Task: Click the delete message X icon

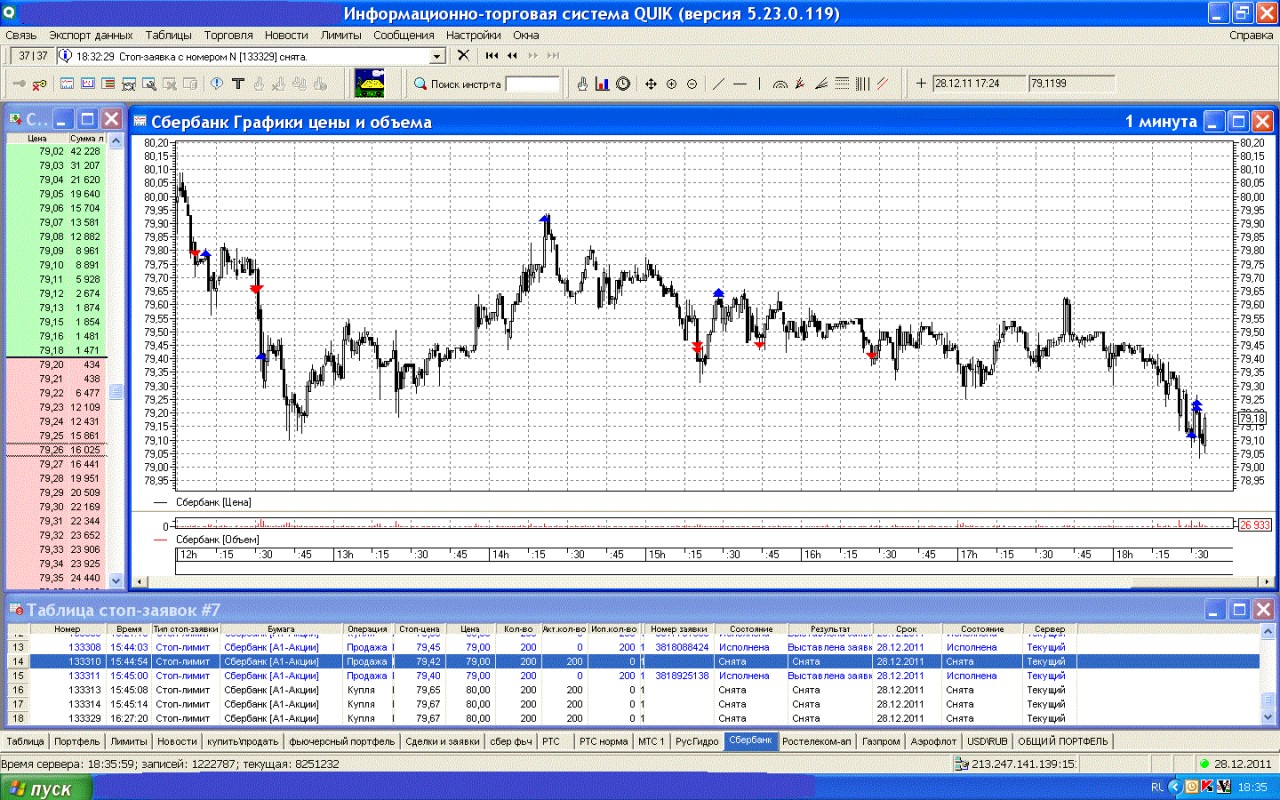Action: point(463,55)
